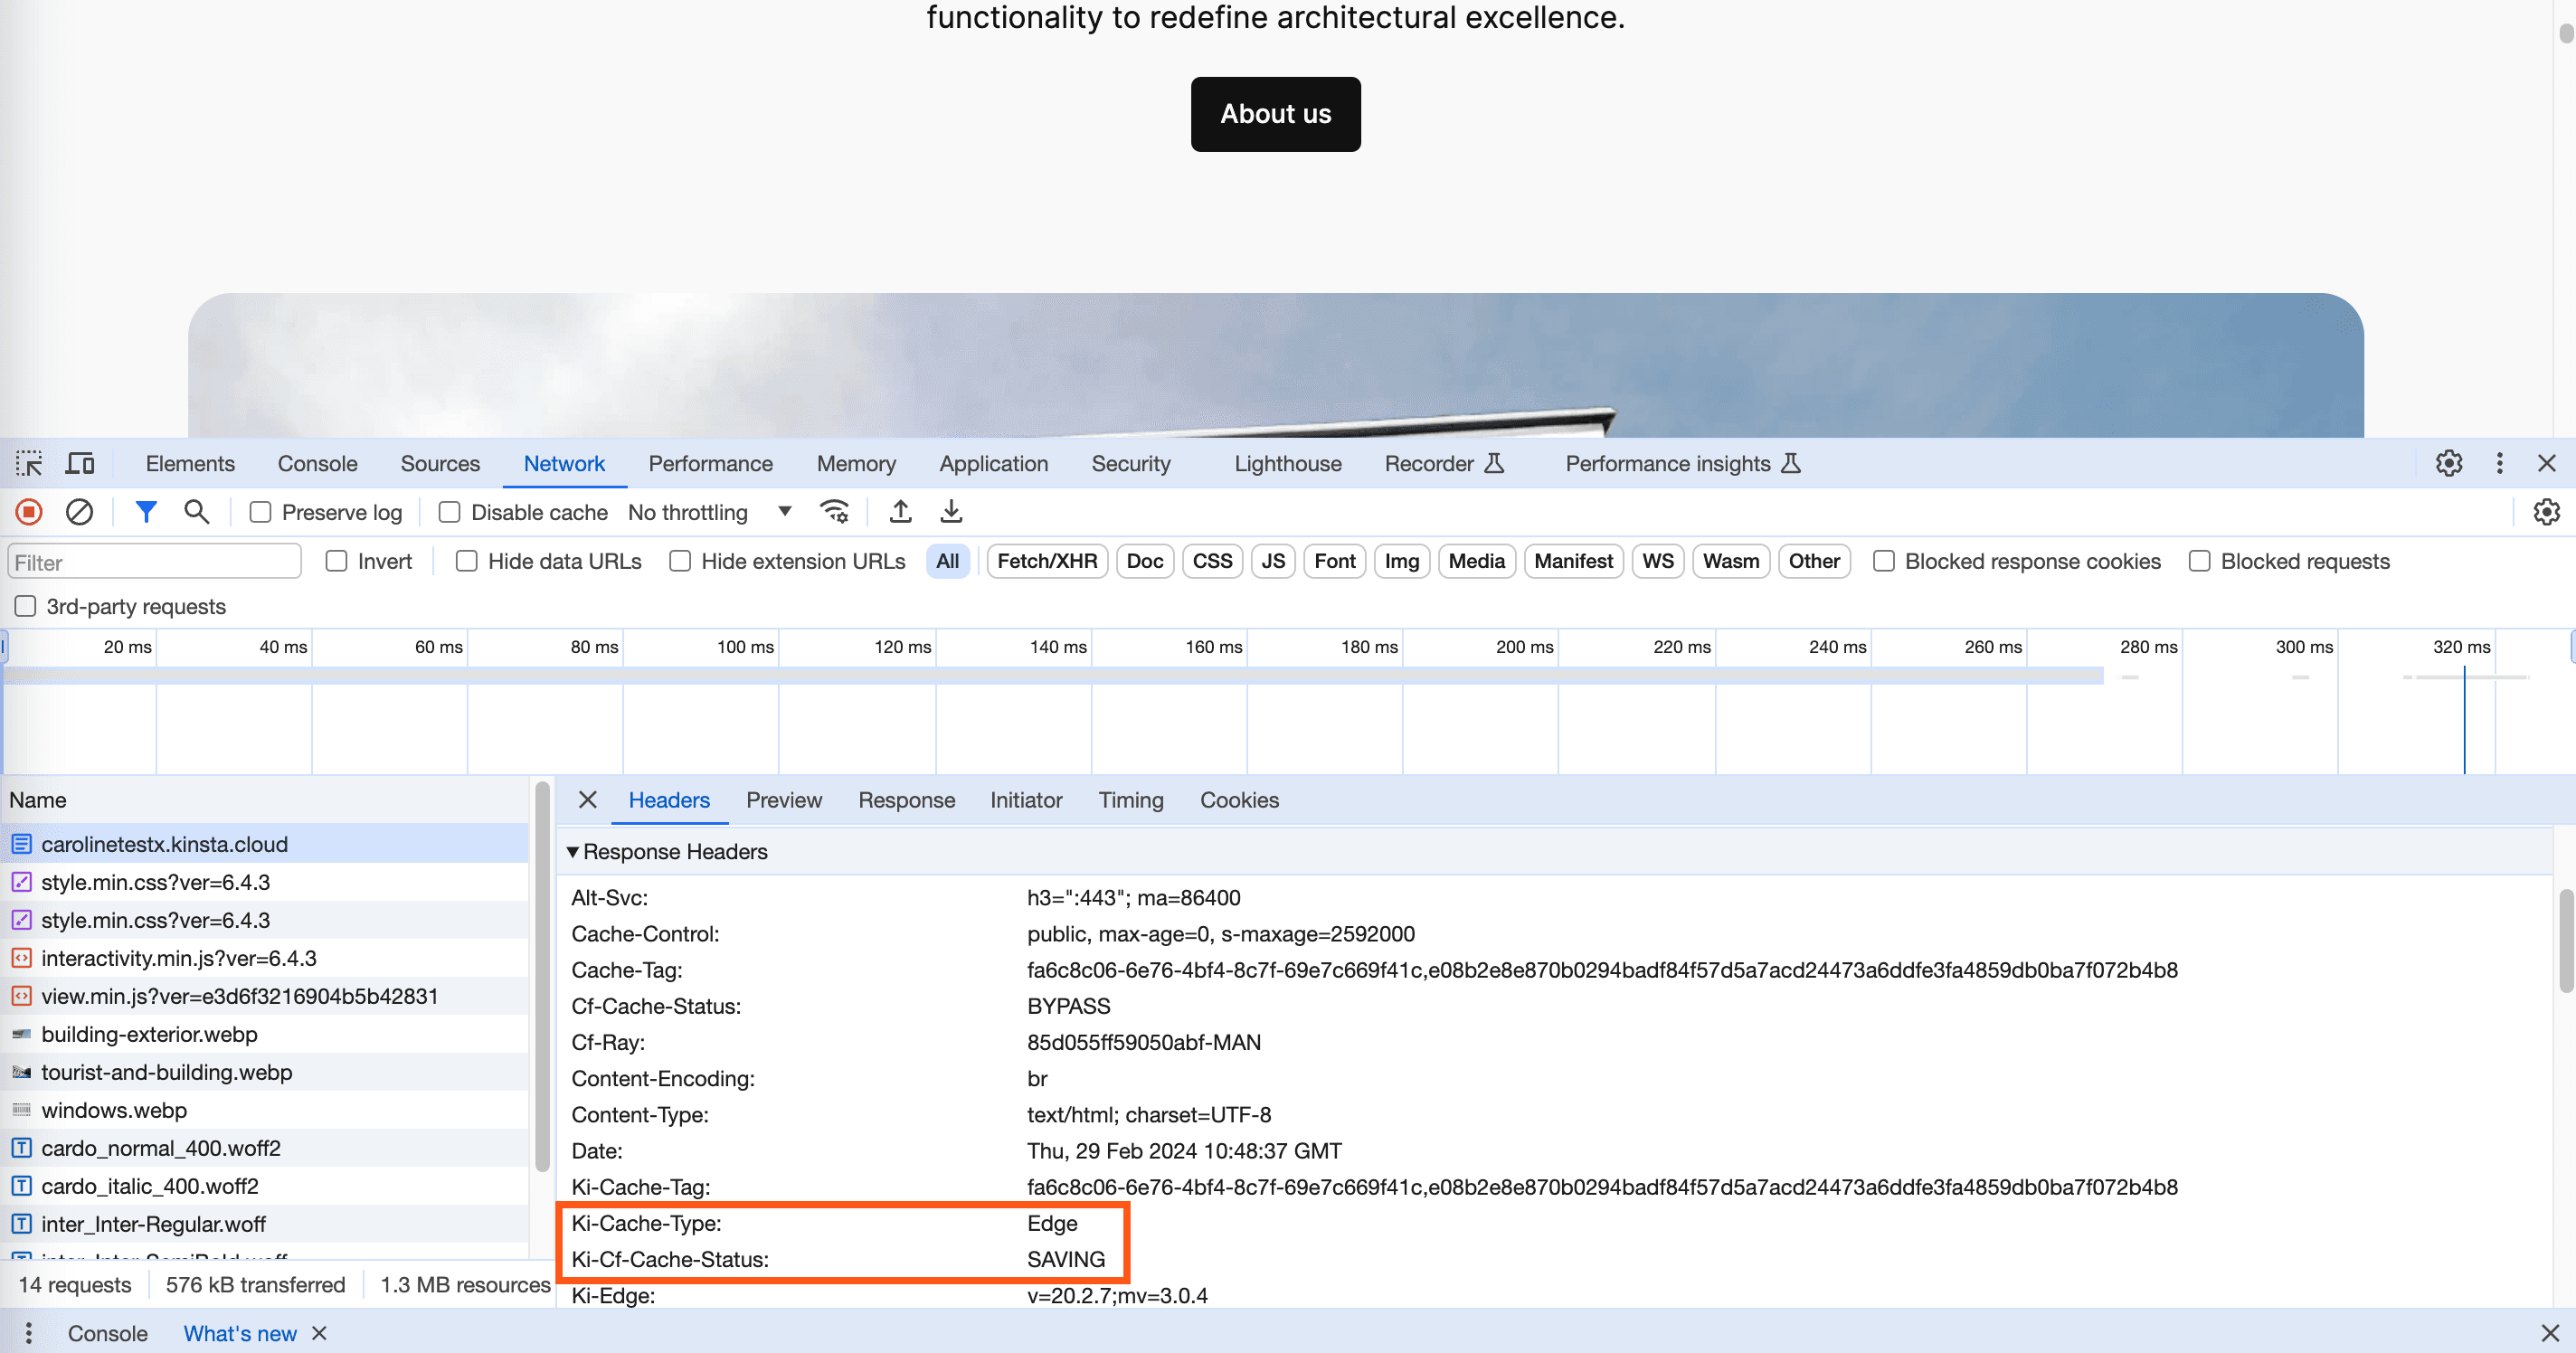
Task: Click the Filter input field
Action: point(152,563)
